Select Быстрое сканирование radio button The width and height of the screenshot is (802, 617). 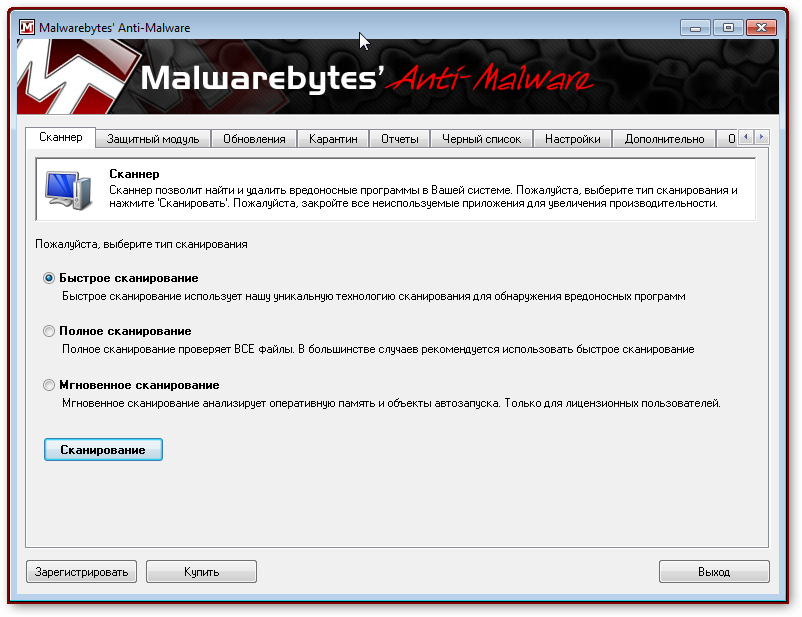(x=49, y=278)
